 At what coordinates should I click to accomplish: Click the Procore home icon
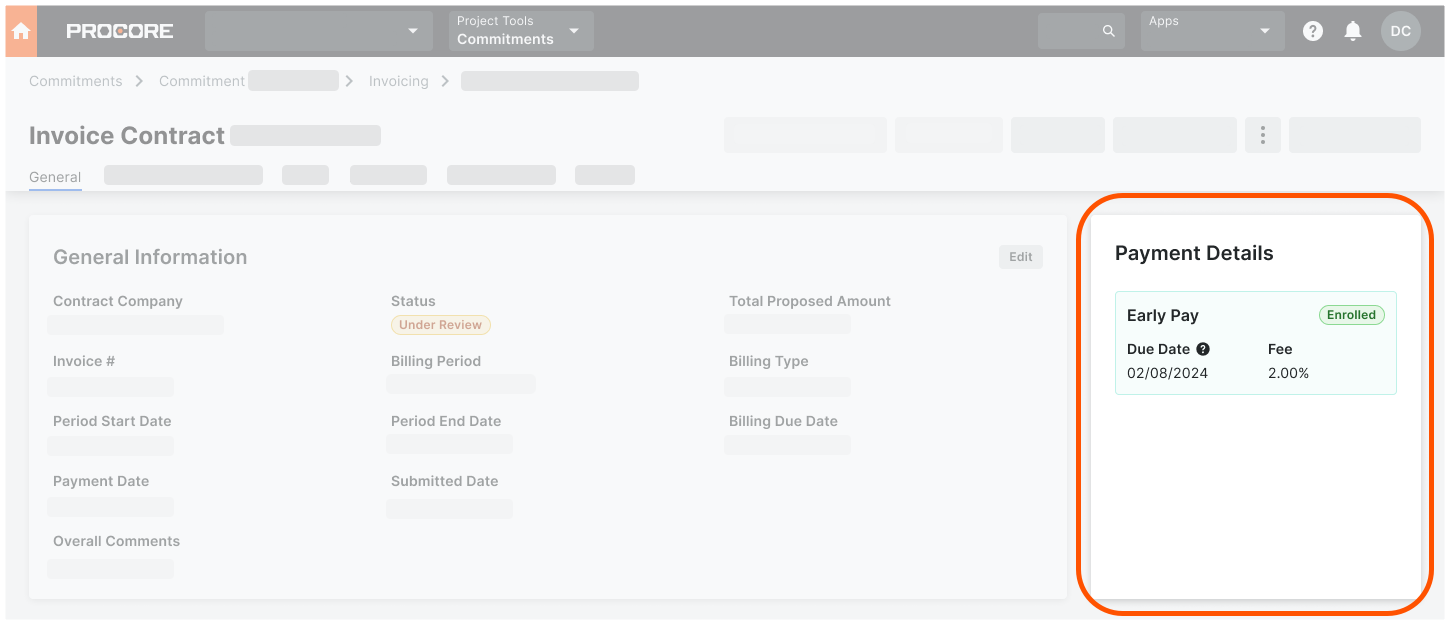click(20, 30)
